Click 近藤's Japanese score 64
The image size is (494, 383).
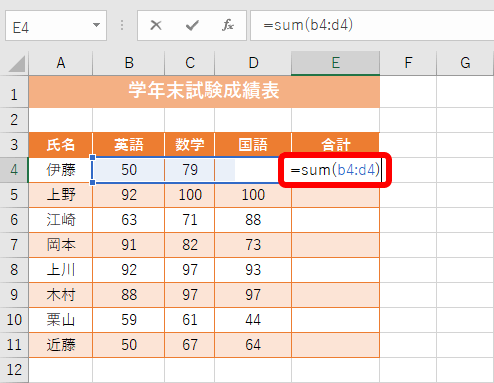click(x=253, y=345)
